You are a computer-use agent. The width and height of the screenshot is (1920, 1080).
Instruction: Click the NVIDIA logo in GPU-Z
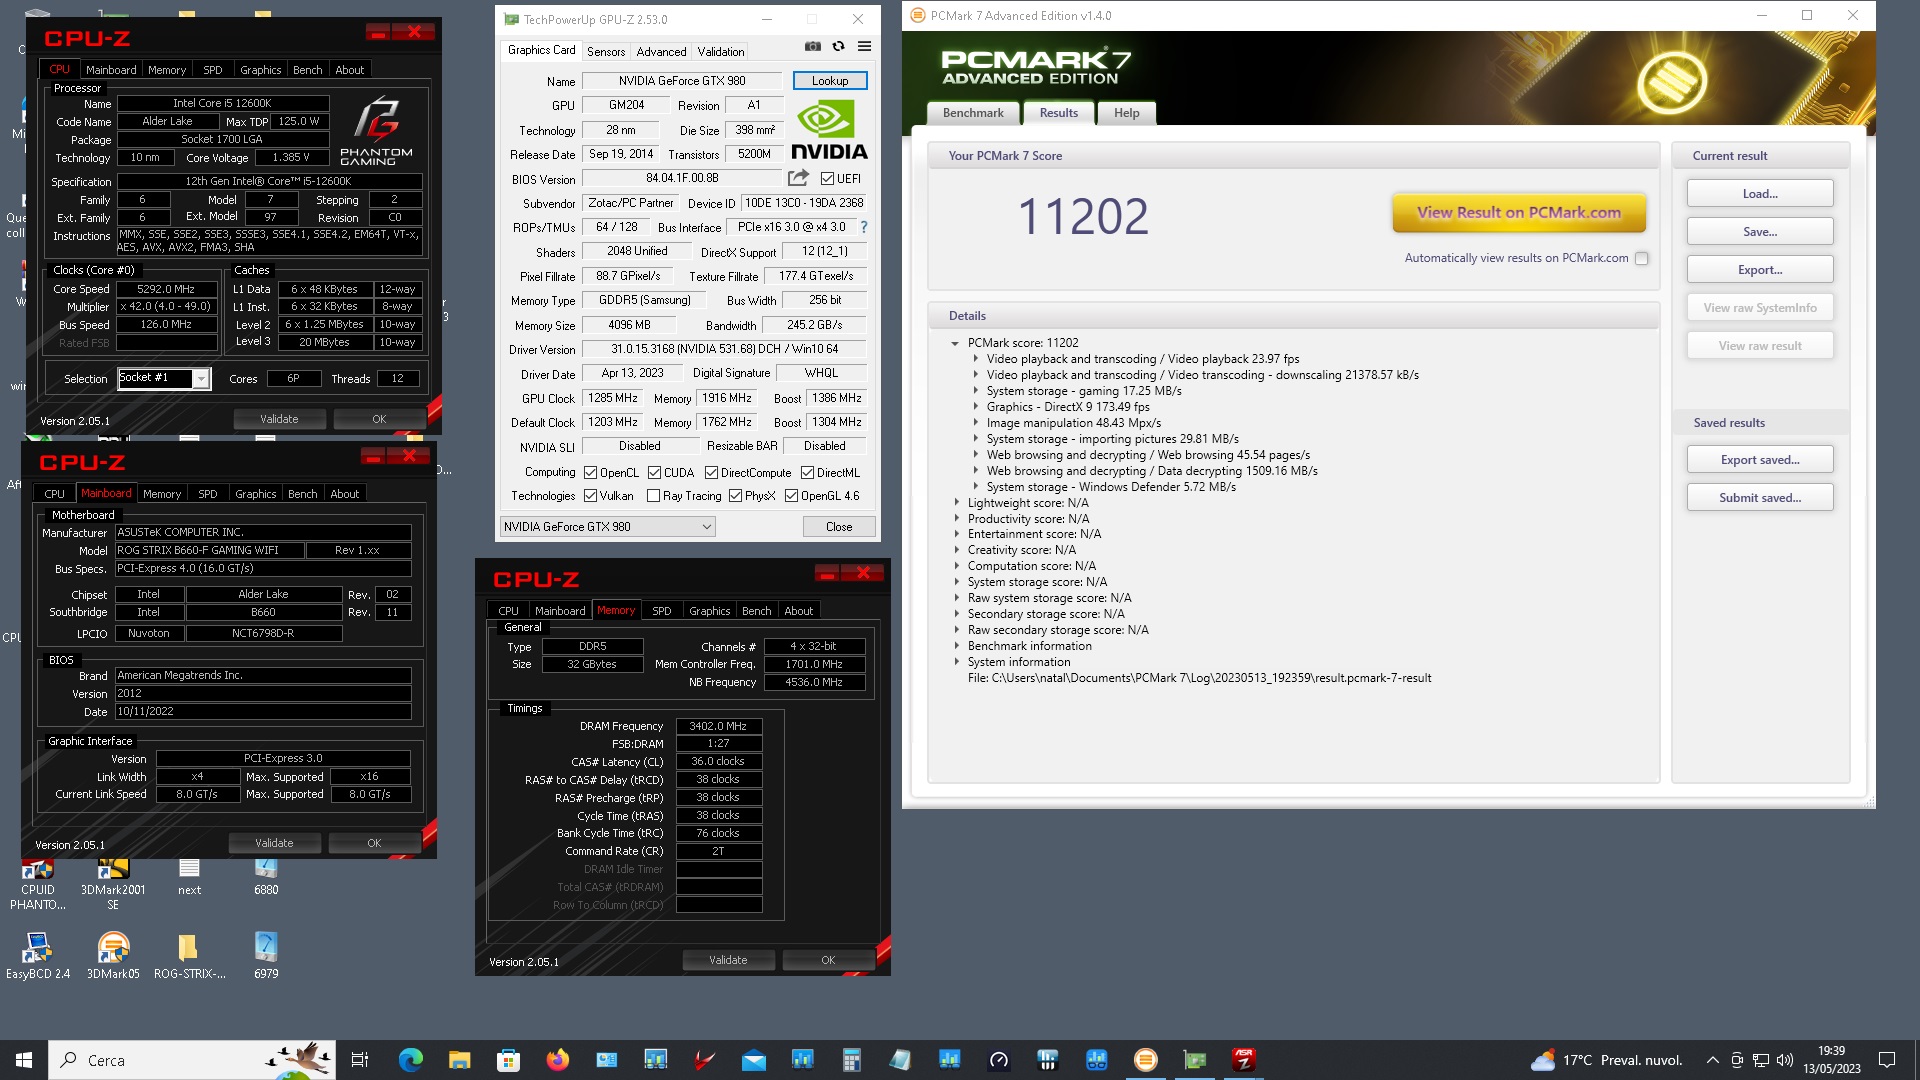[829, 129]
